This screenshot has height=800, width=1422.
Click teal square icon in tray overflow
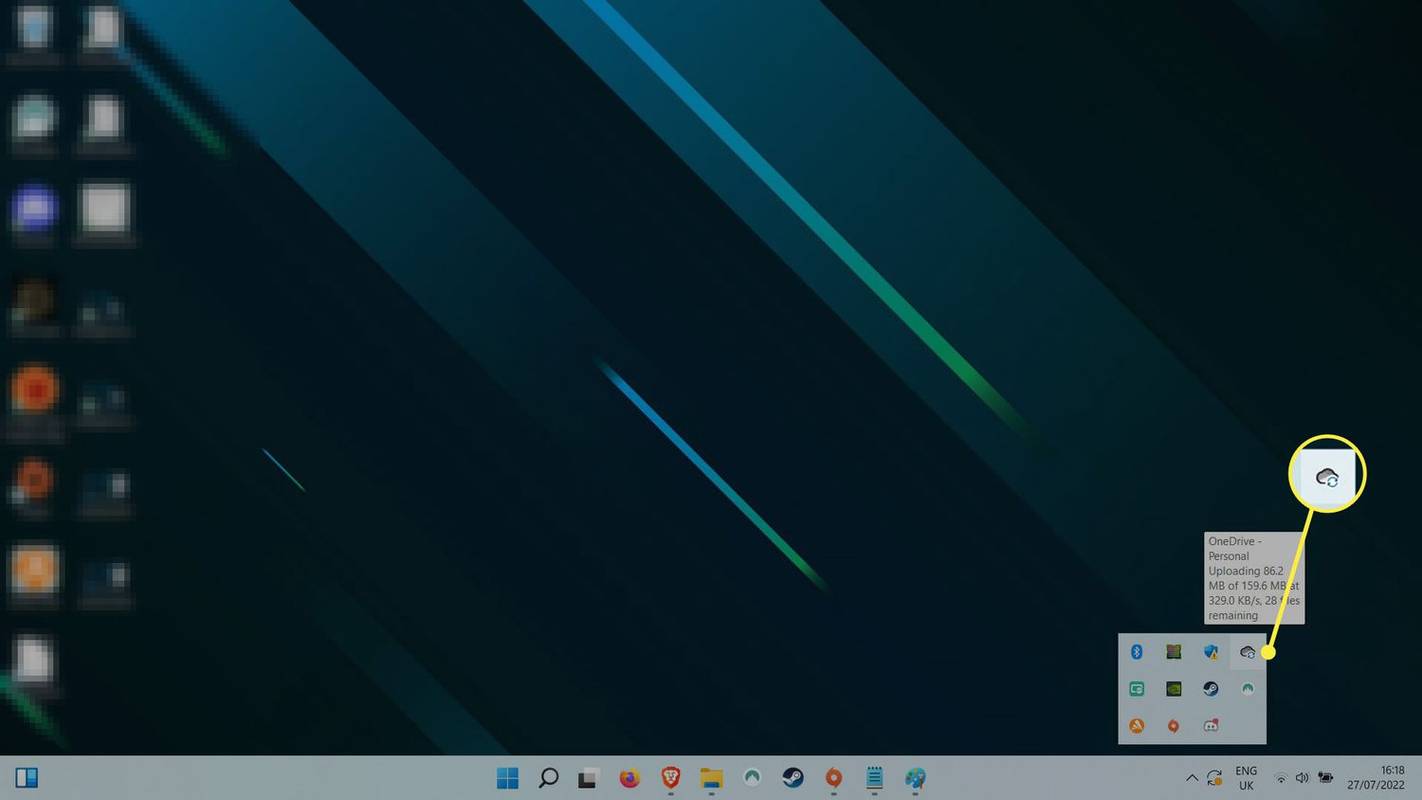[x=1136, y=689]
